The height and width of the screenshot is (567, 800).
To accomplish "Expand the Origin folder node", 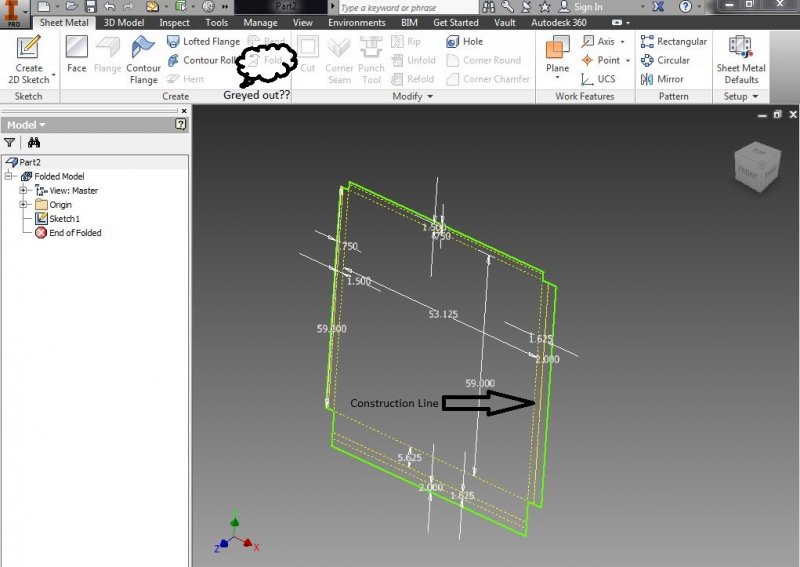I will [23, 204].
